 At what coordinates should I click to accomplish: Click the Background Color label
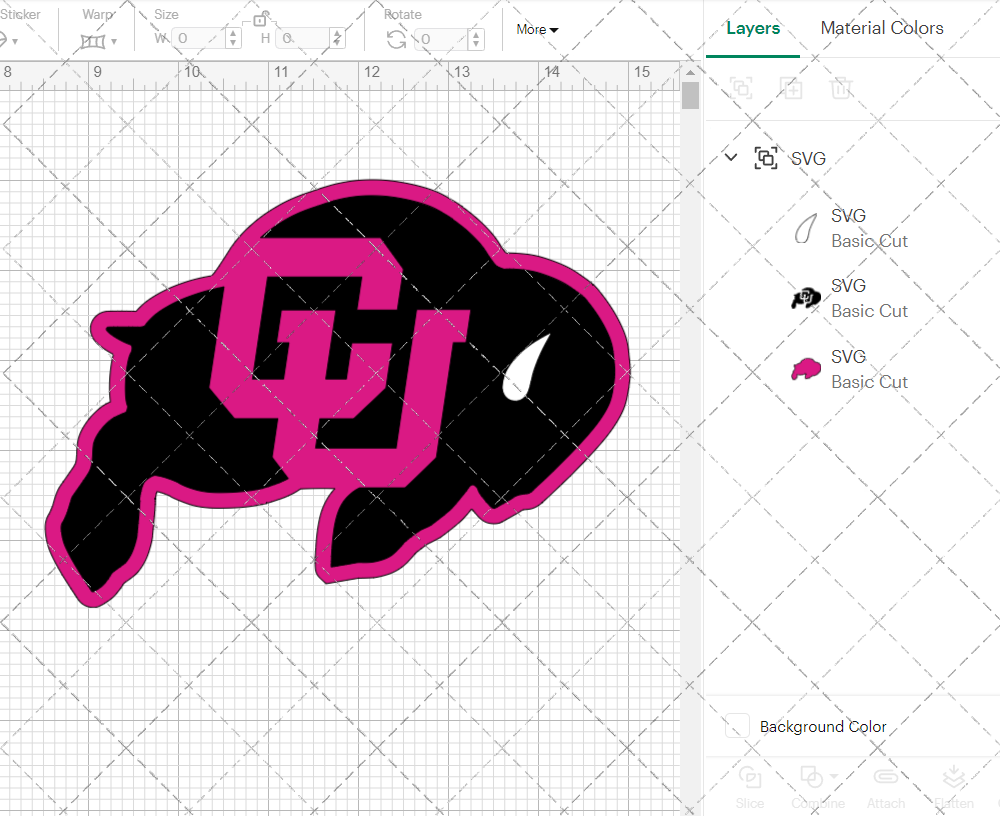823,727
